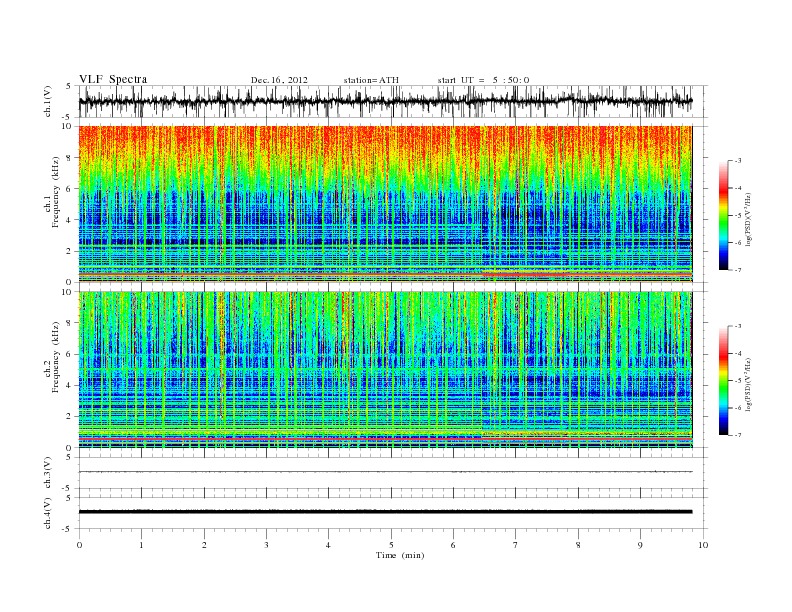Click the 7 minute tick label on Time axis
792x612 pixels.
pyautogui.click(x=516, y=545)
